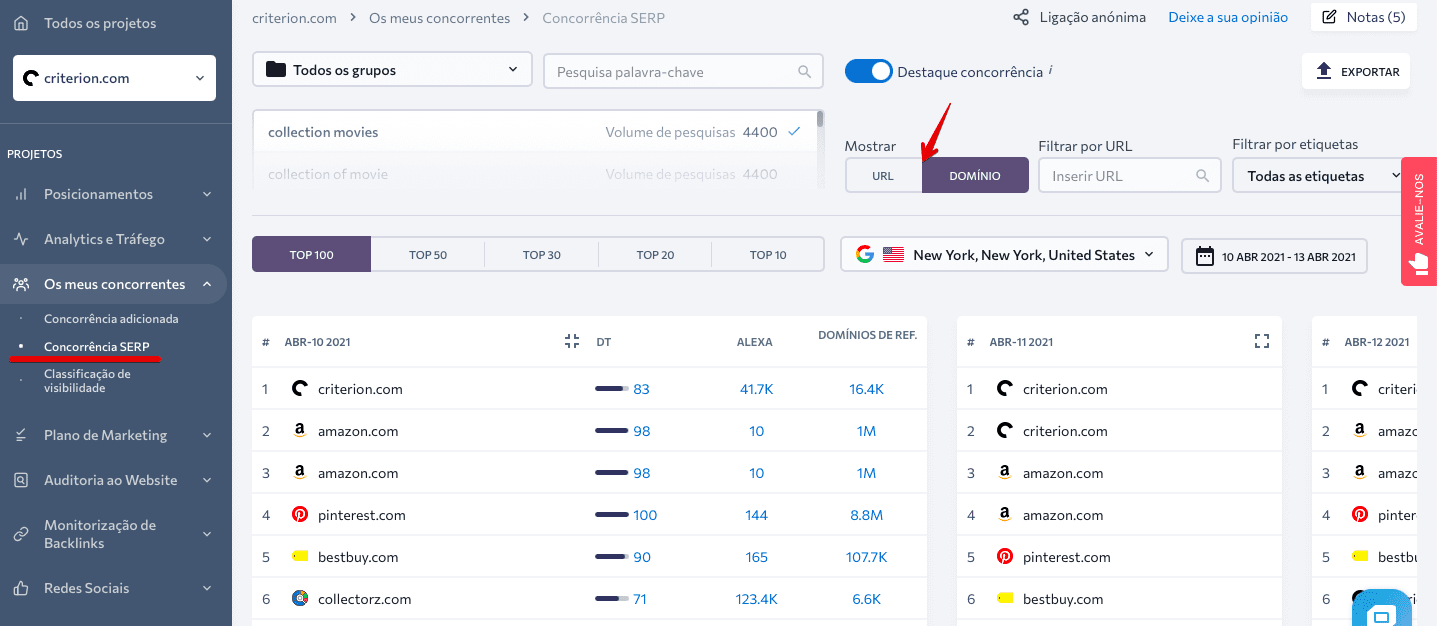Screen dimensions: 1437x626
Task: Expand the Analytics e Tráfego menu
Action: click(x=207, y=239)
